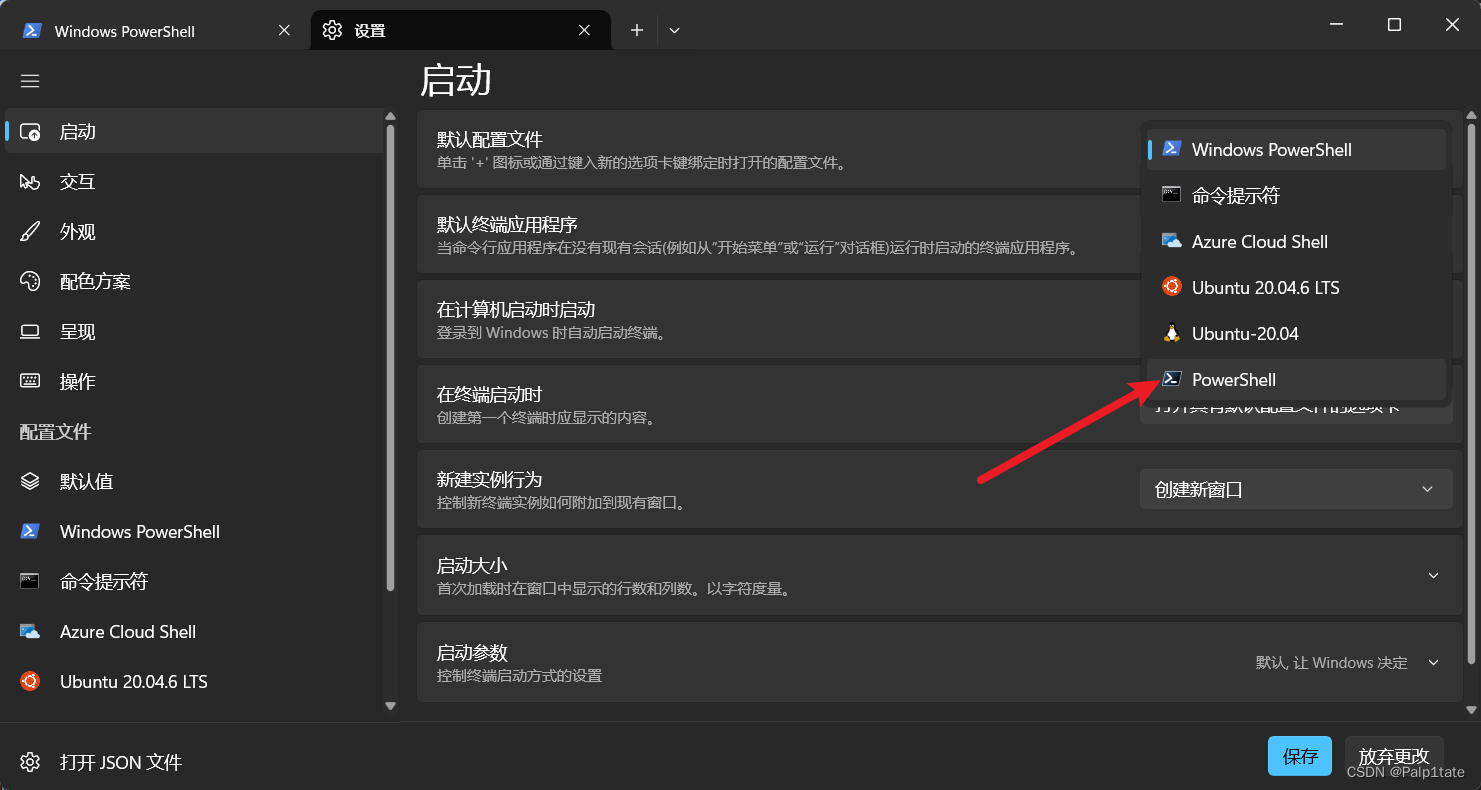Choose PowerShell in dropdown list

[x=1296, y=379]
